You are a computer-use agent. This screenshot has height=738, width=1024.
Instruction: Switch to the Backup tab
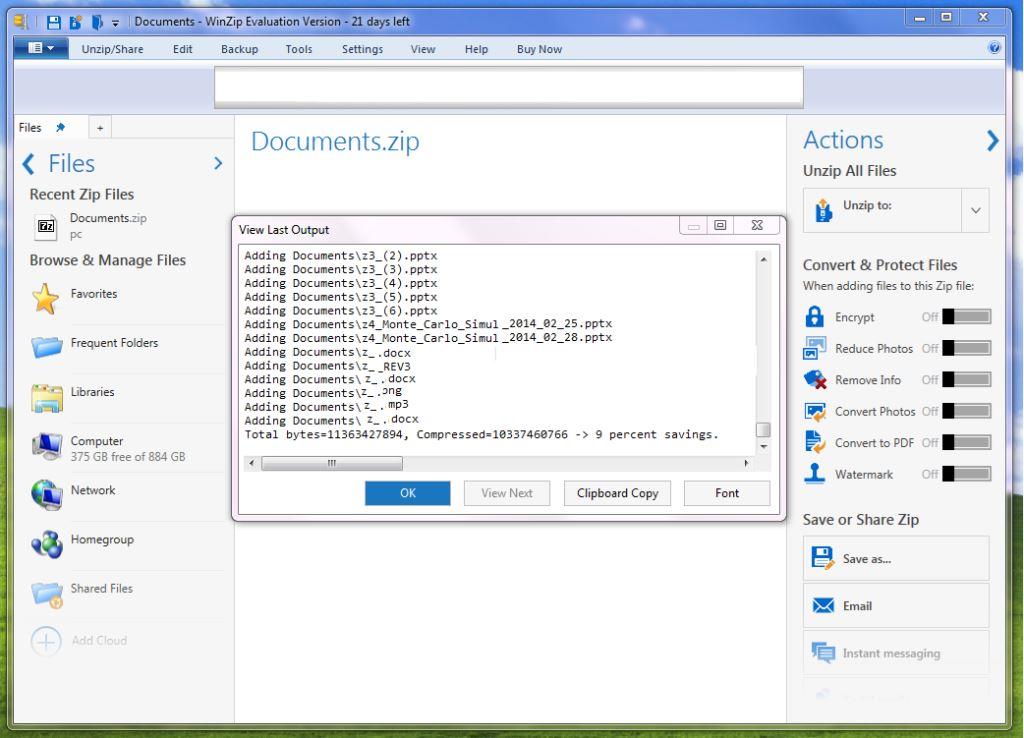(x=240, y=49)
